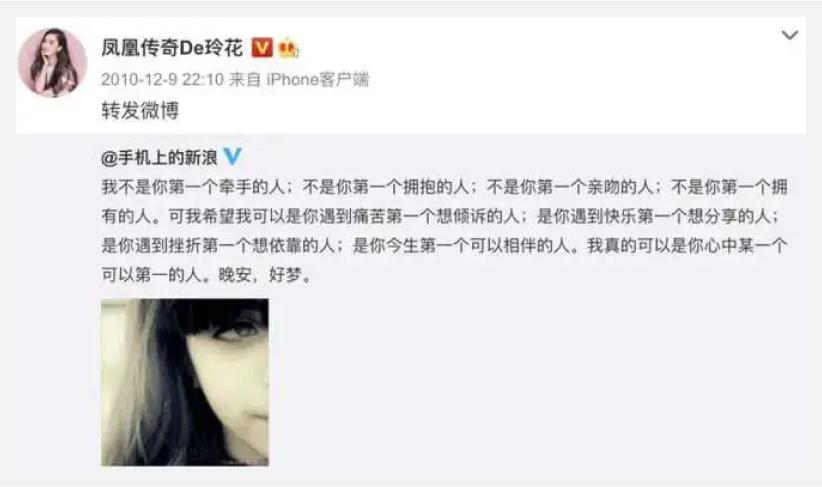Click the blue V badge beside 手机上的新浪
This screenshot has width=822, height=487.
coord(232,156)
